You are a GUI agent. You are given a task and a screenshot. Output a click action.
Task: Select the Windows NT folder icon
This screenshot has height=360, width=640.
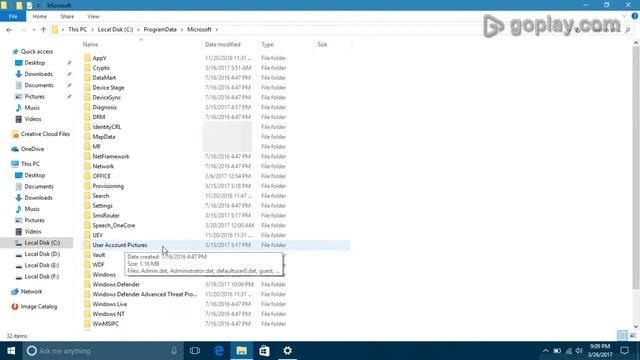(87, 314)
